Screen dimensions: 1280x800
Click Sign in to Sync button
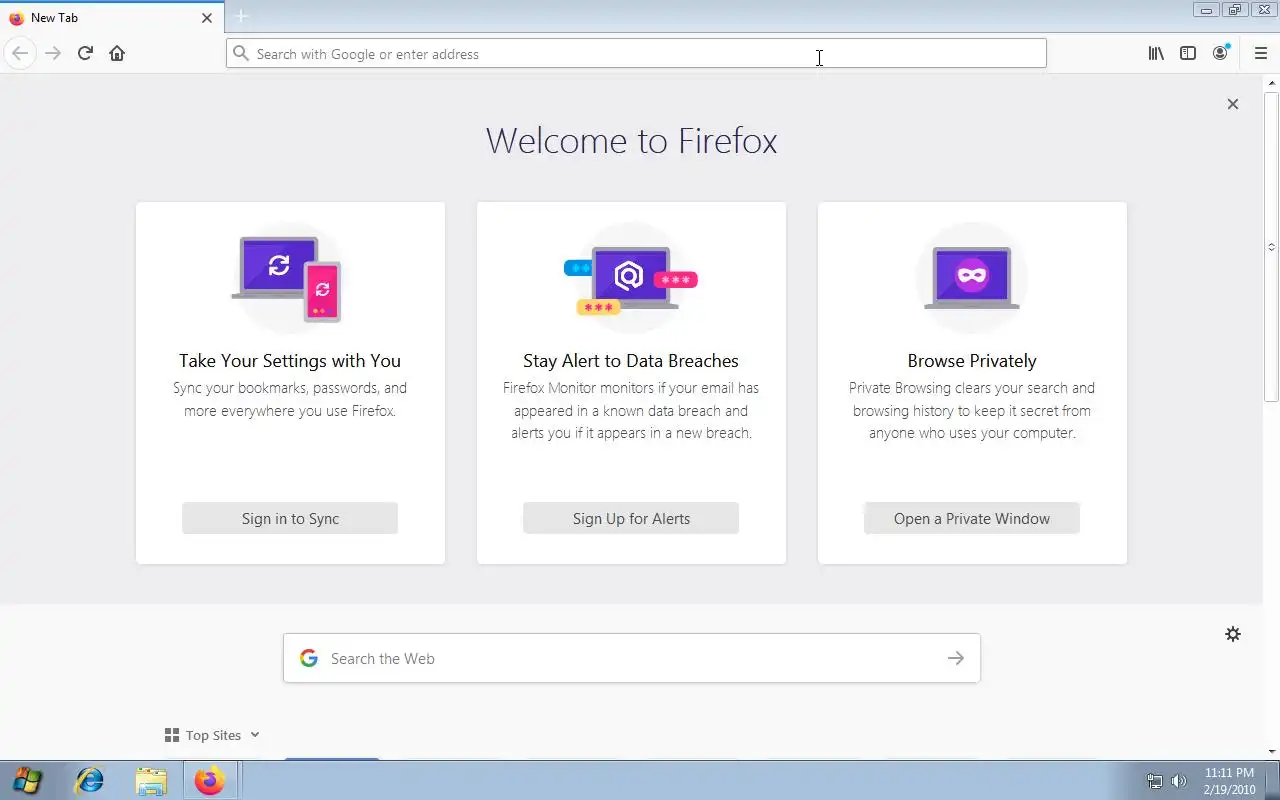point(290,518)
